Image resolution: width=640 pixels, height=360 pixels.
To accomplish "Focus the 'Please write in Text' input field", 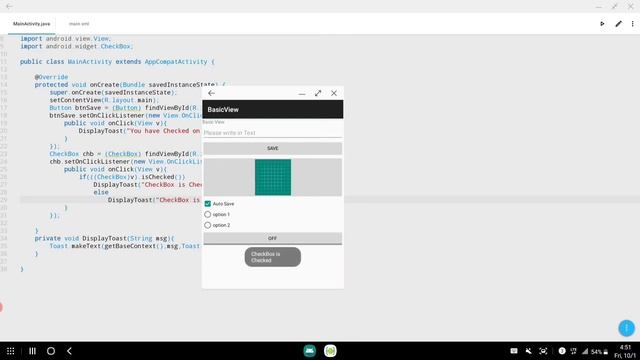I will (273, 133).
